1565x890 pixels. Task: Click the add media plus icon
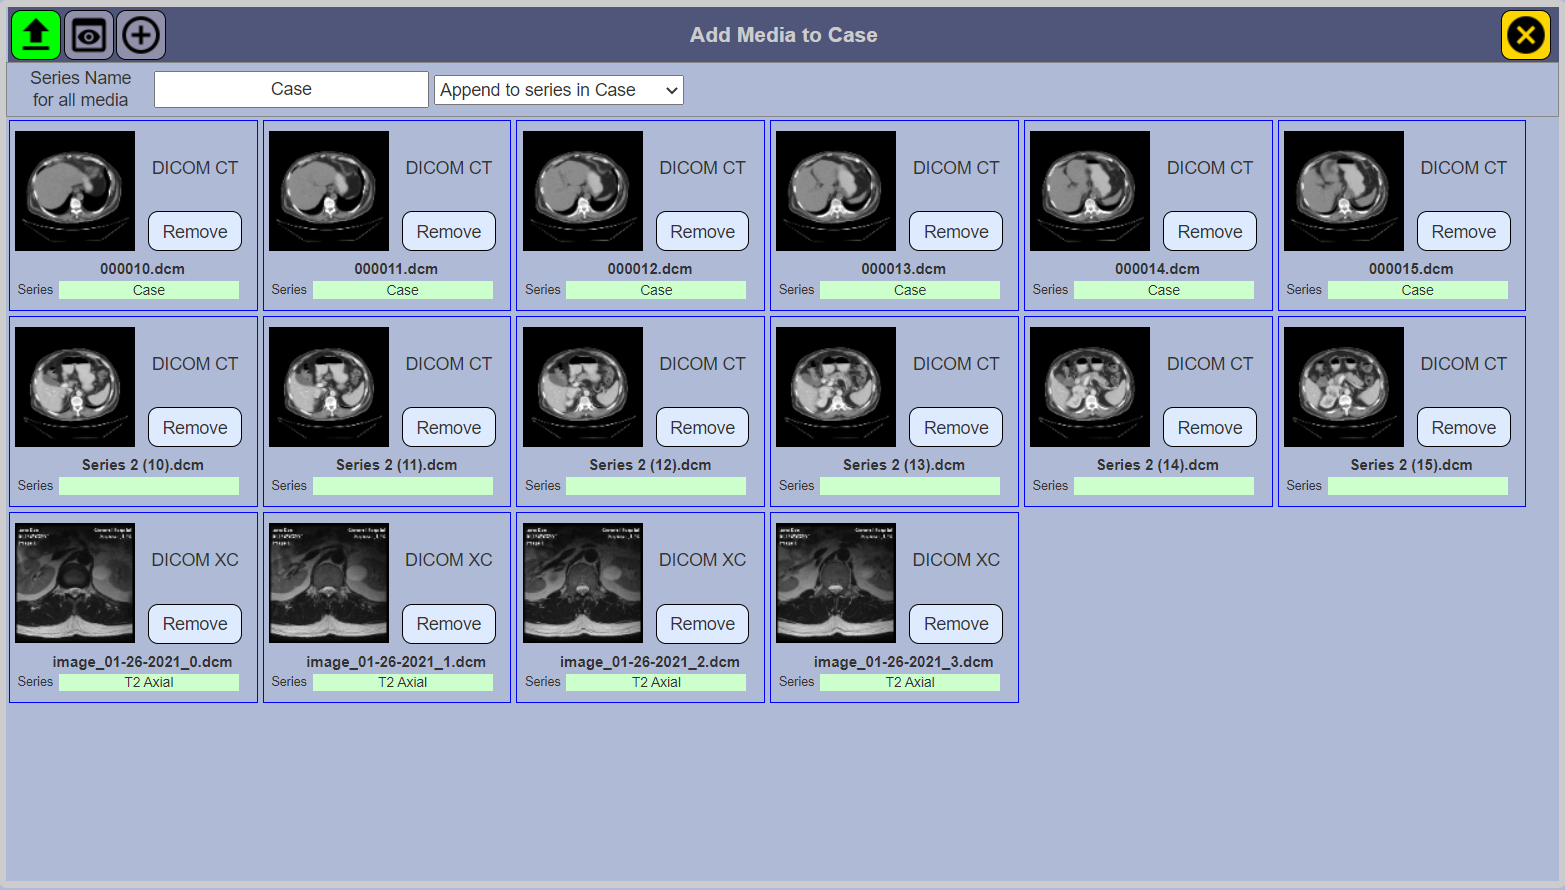(140, 34)
